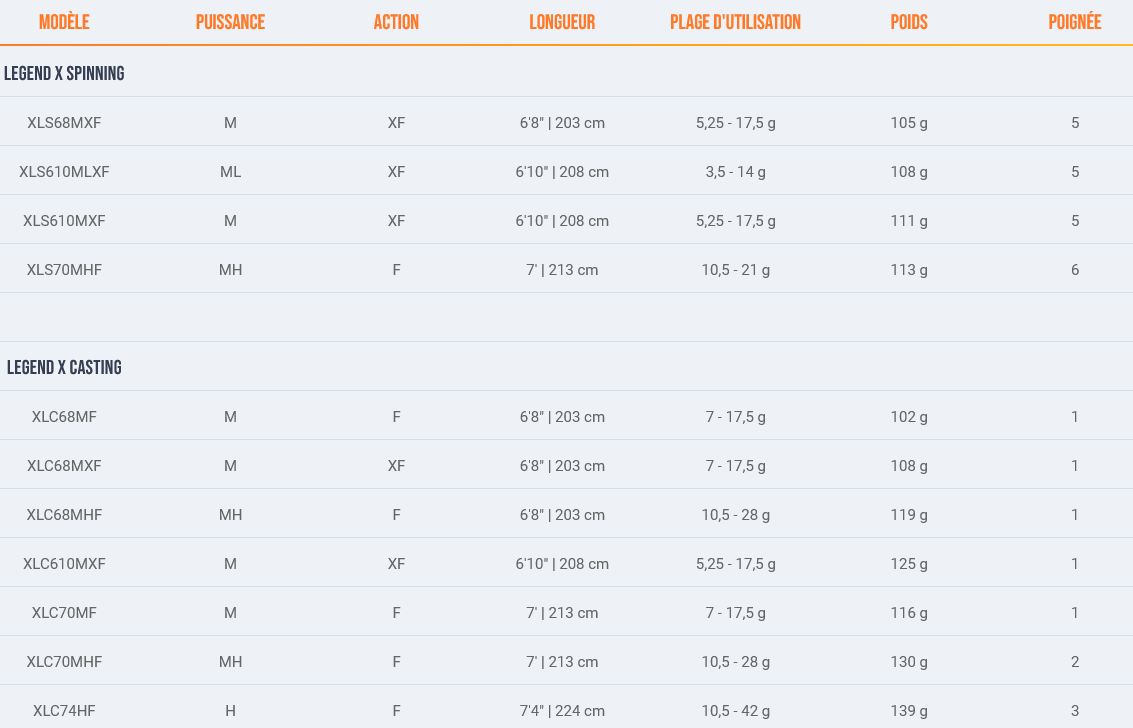
Task: Select the Legend X Spinning section heading
Action: point(64,74)
